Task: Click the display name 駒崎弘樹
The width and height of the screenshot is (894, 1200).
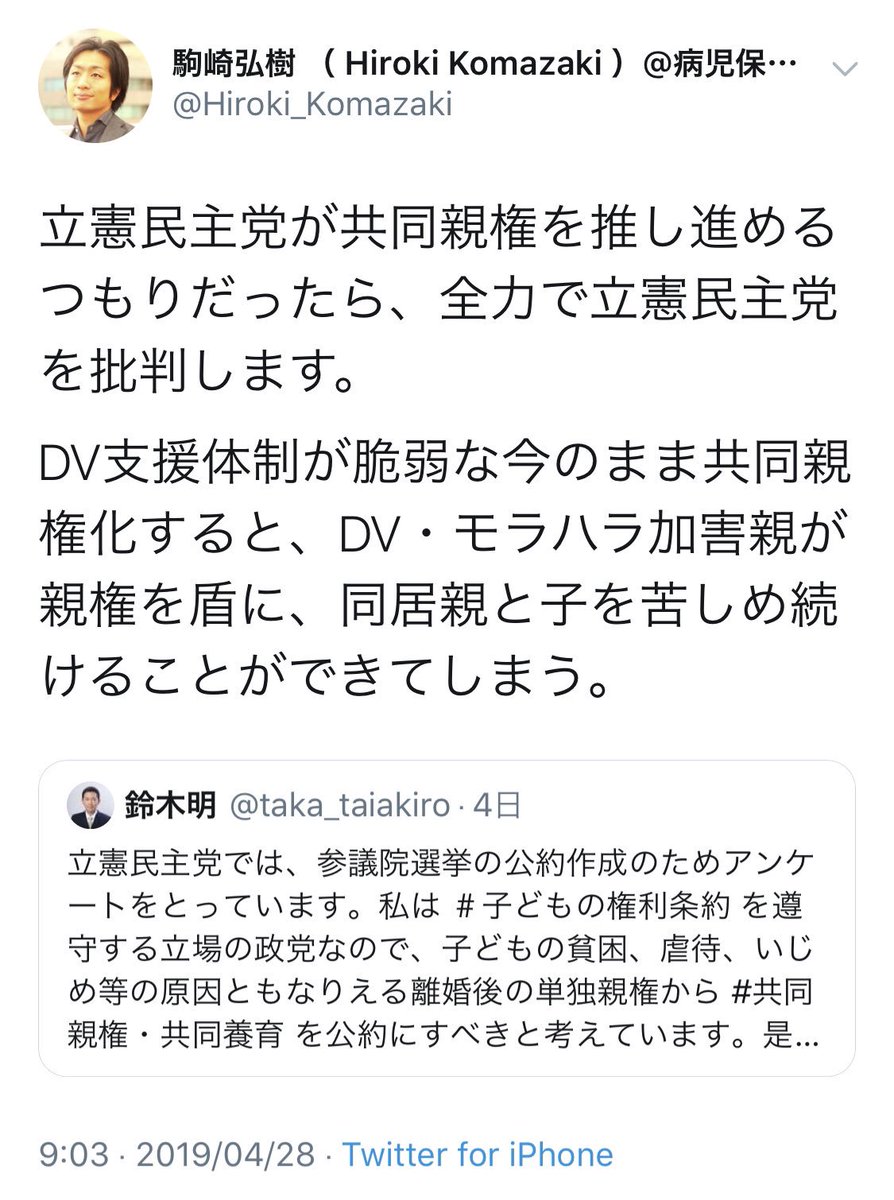Action: click(234, 66)
